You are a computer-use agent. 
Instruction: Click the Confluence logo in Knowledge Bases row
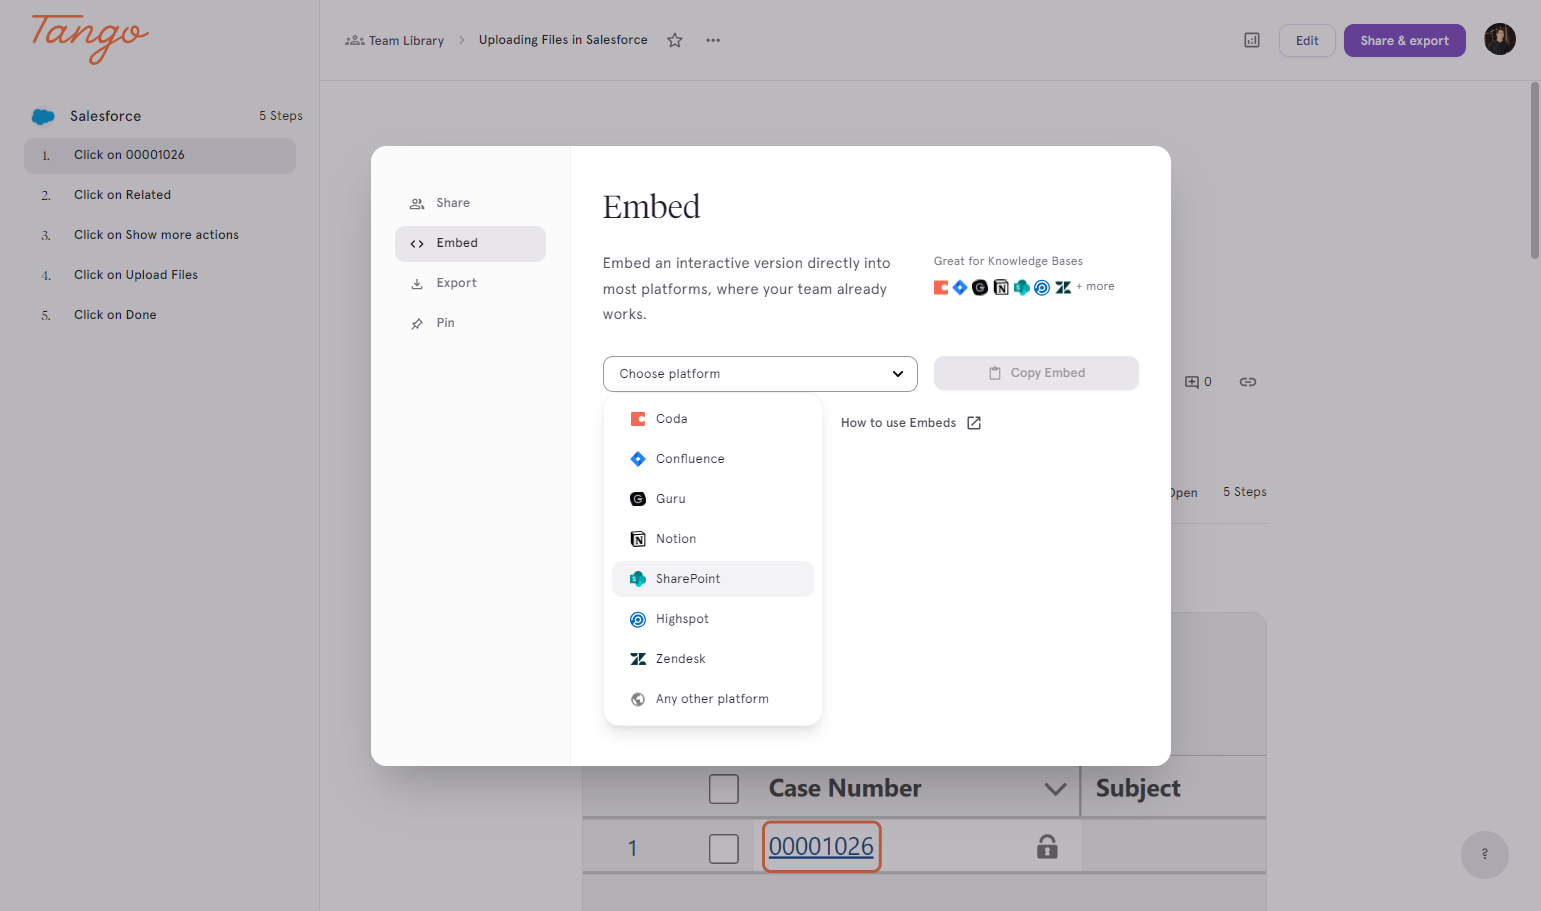click(x=960, y=287)
